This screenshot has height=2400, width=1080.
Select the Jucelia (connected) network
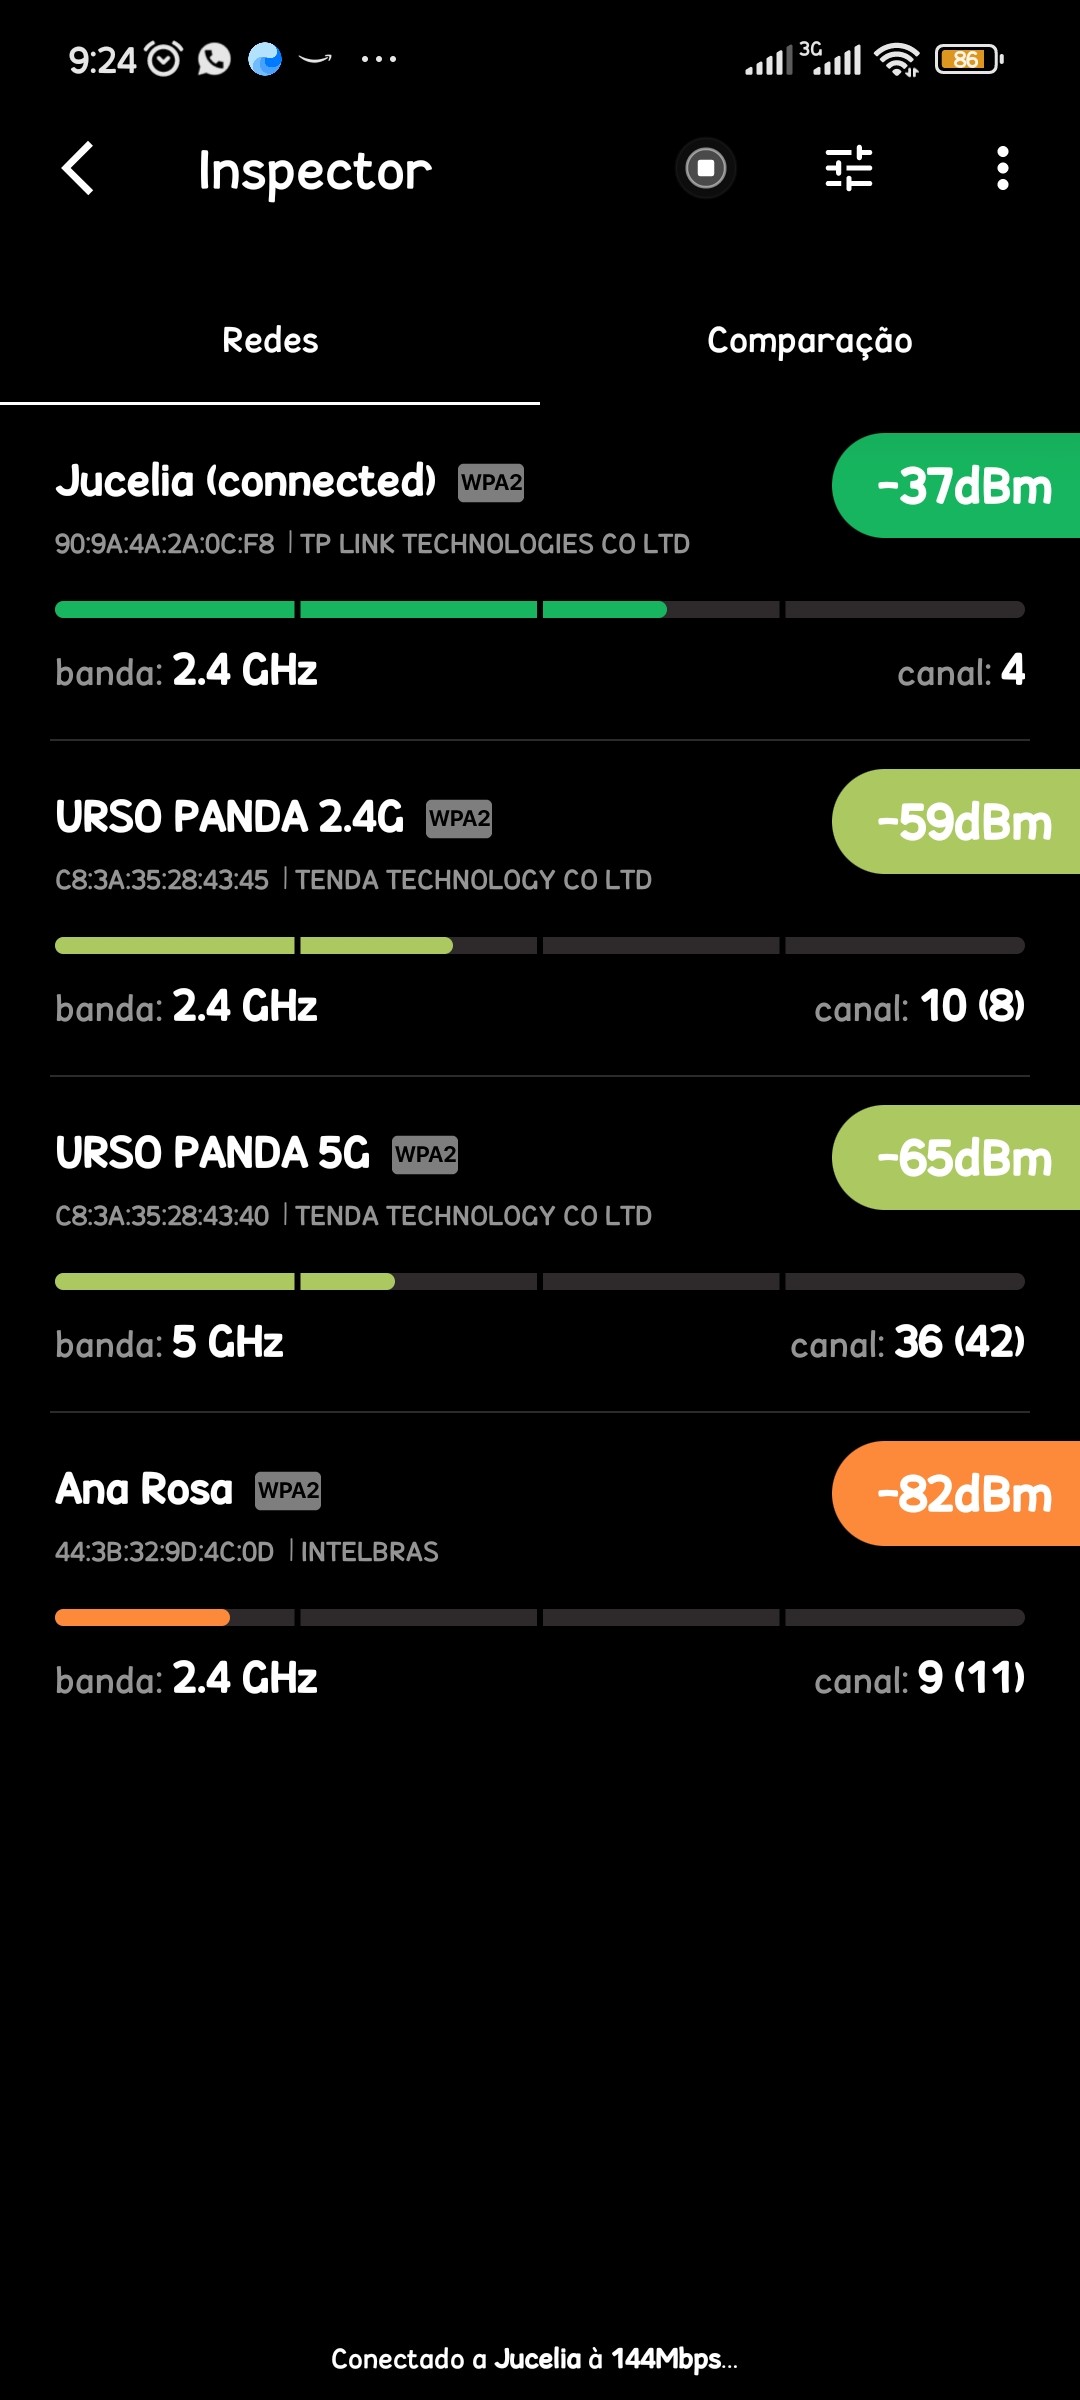[246, 482]
